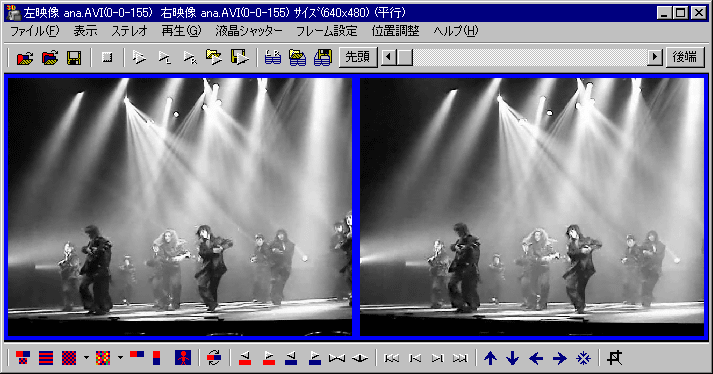Toggle the blue person figure display mode
The width and height of the screenshot is (713, 374).
pyautogui.click(x=183, y=358)
